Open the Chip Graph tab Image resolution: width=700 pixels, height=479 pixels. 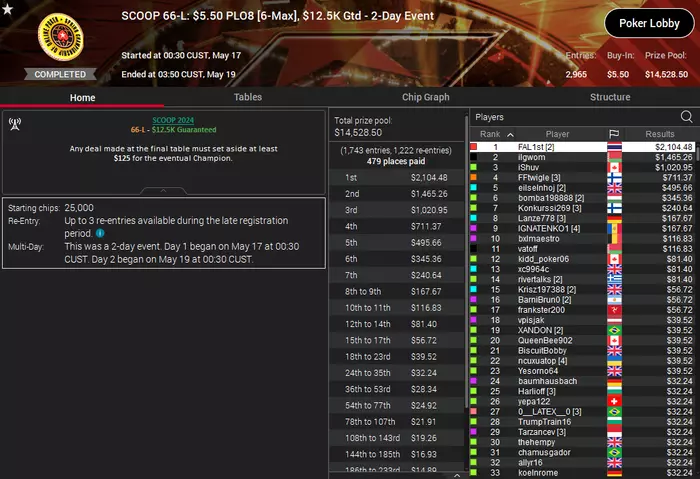tap(425, 97)
